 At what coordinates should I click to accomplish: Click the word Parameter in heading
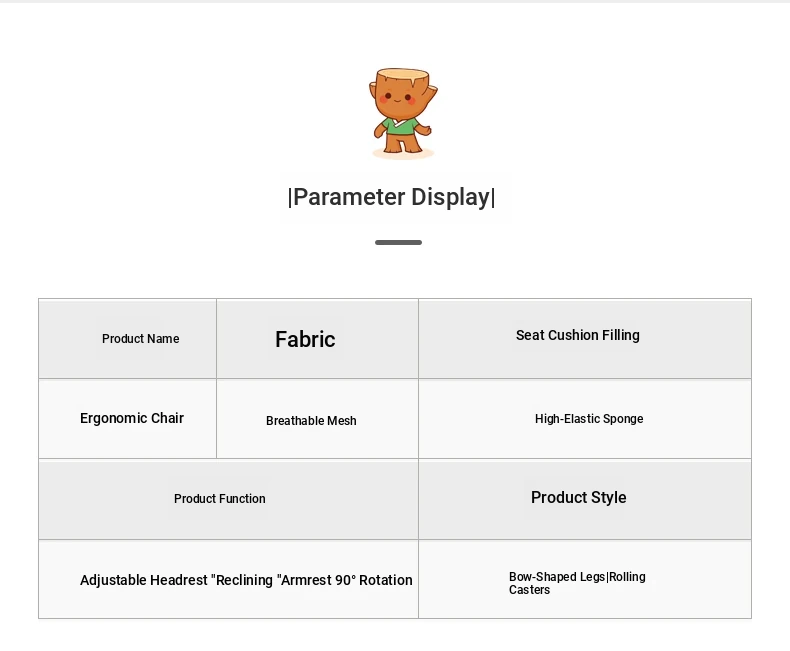[349, 197]
